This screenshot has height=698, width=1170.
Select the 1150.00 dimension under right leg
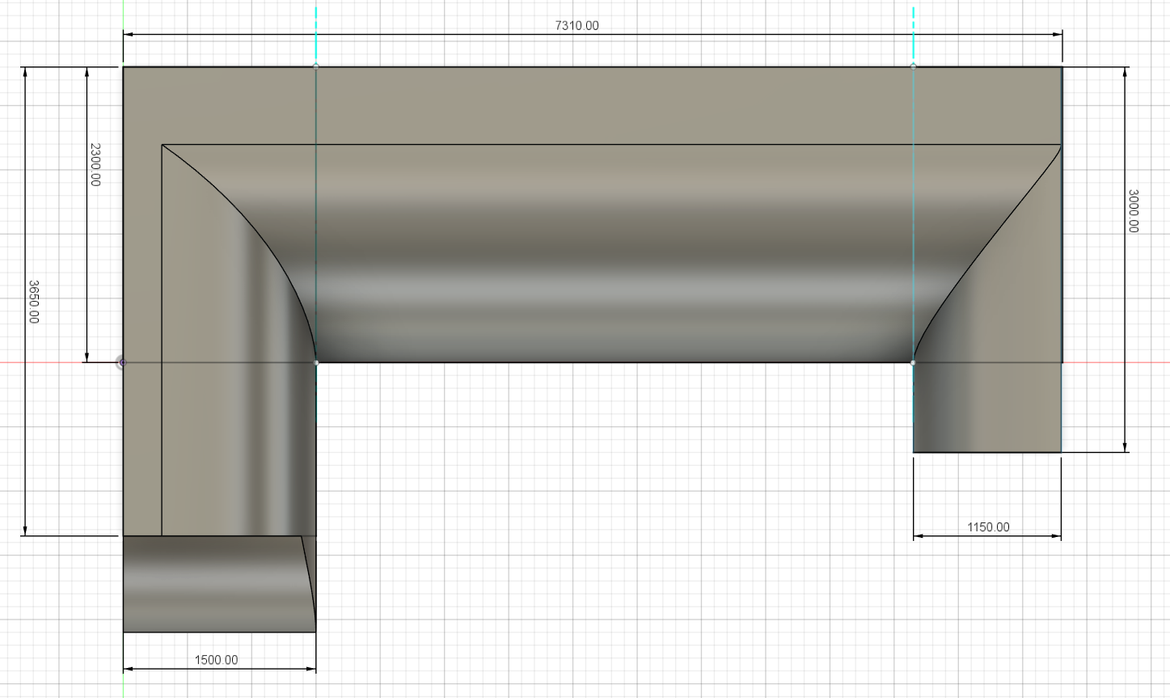(988, 525)
